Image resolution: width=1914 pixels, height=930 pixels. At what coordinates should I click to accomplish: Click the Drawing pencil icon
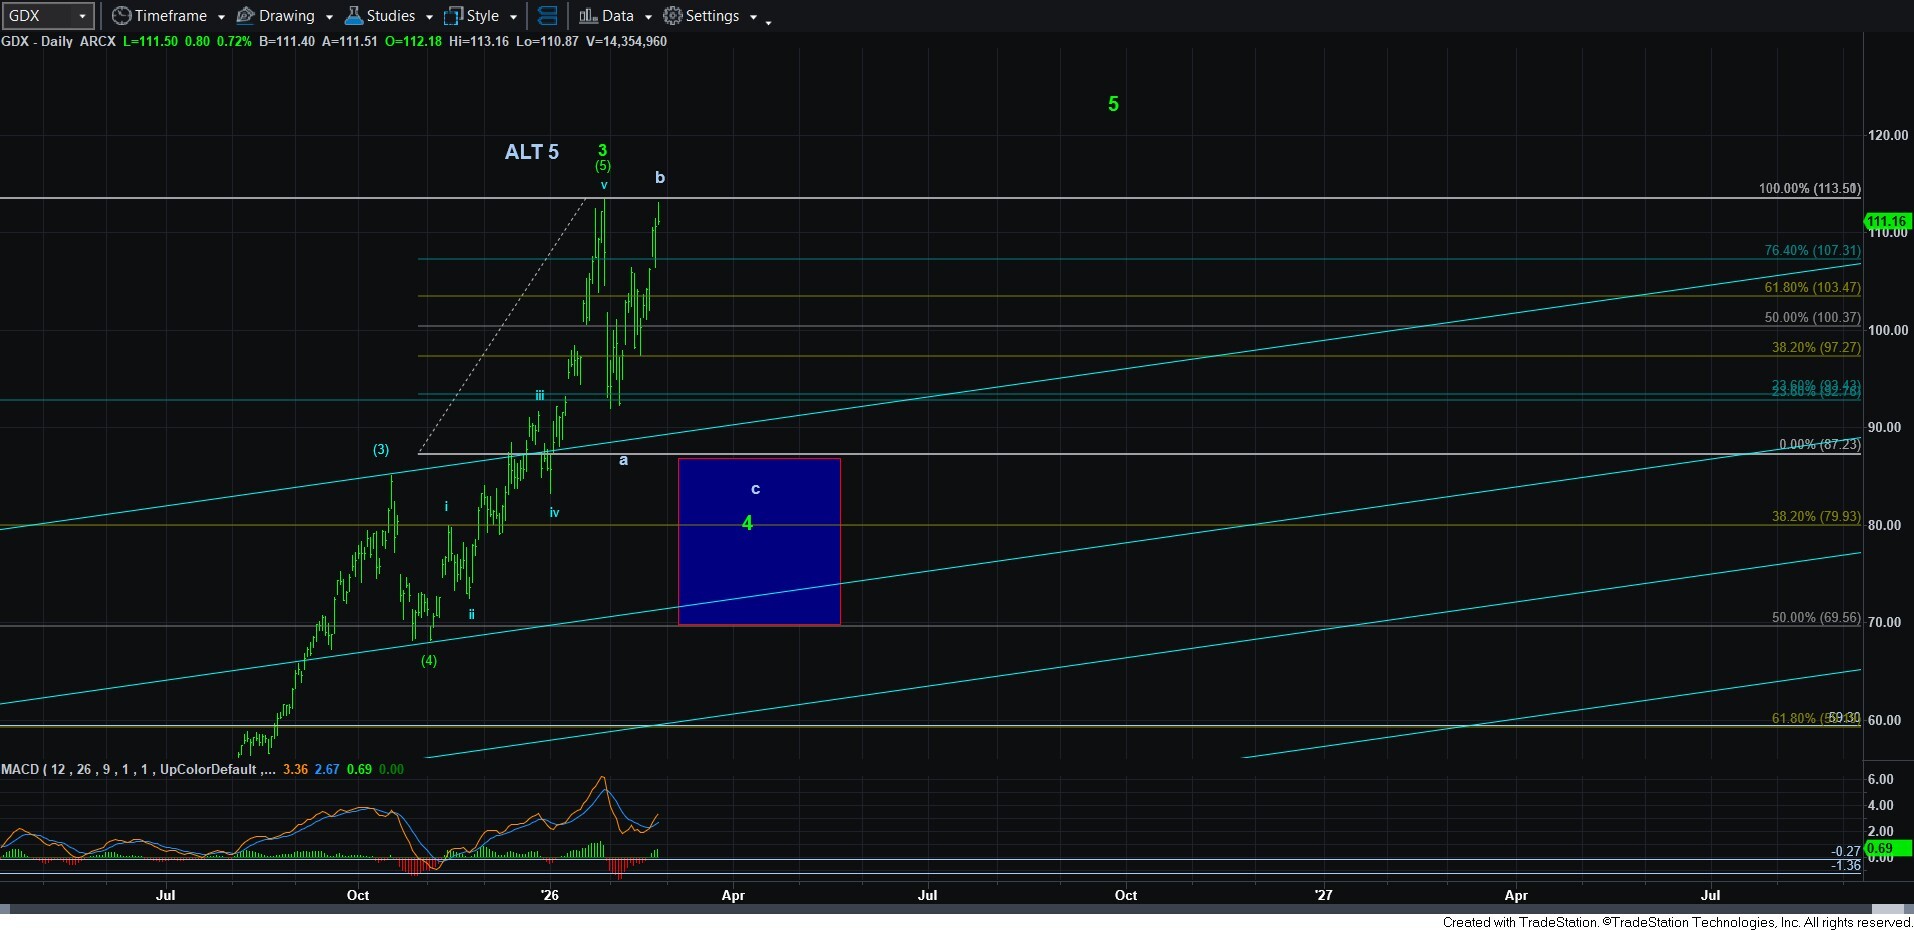245,16
